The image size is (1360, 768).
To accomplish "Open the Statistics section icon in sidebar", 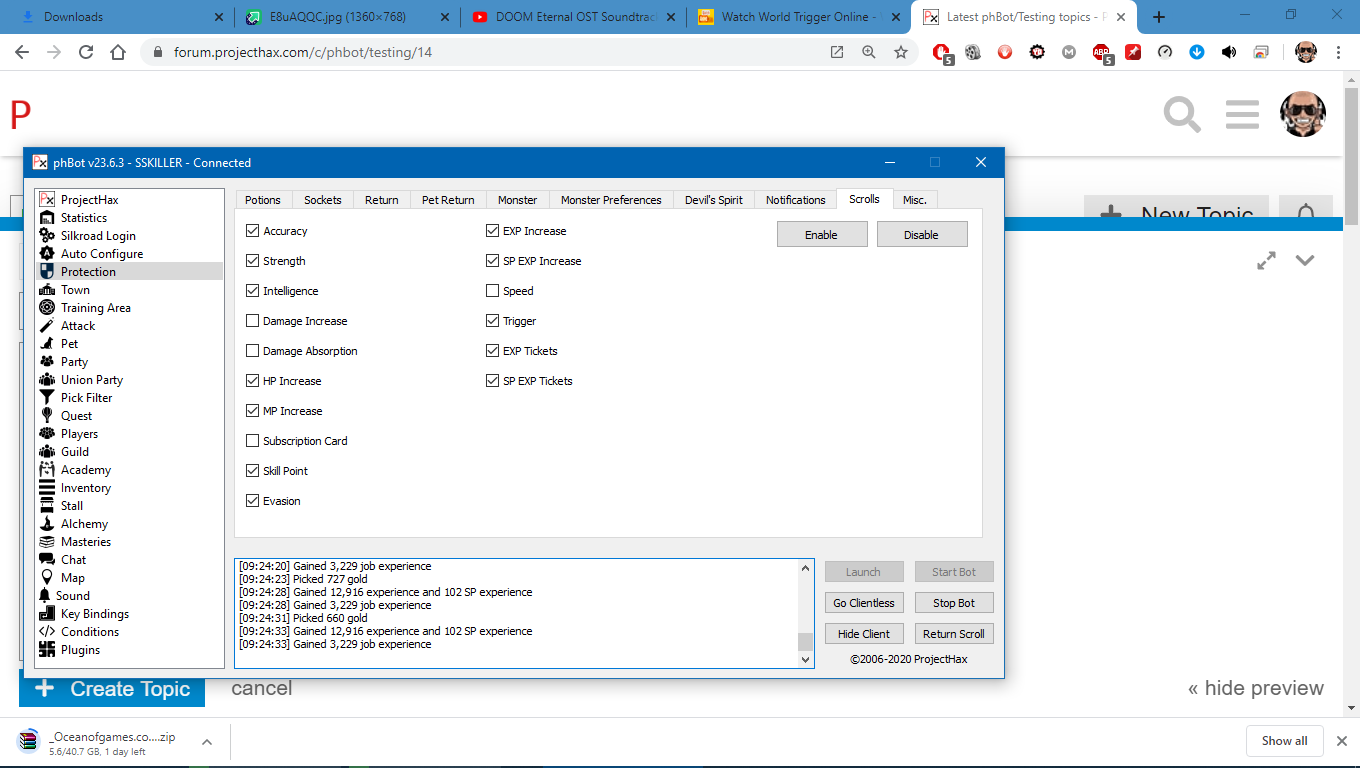I will pyautogui.click(x=47, y=218).
